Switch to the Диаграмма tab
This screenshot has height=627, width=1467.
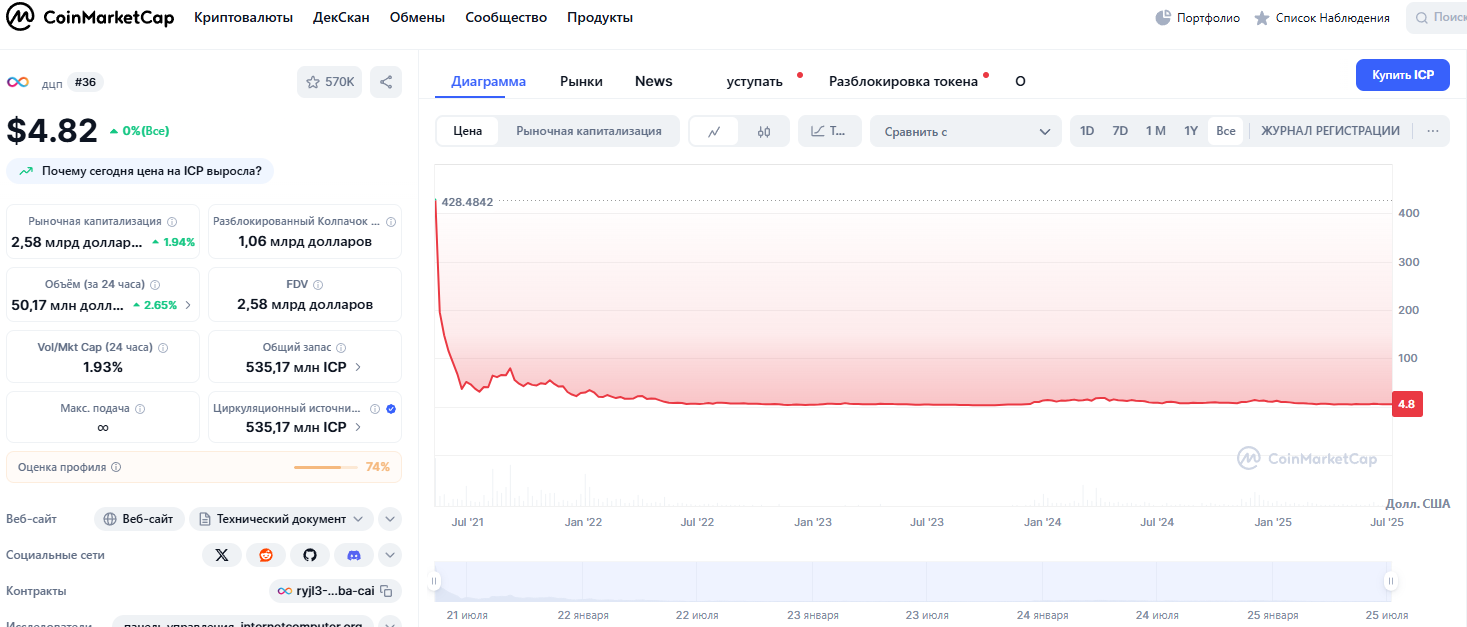coord(488,81)
